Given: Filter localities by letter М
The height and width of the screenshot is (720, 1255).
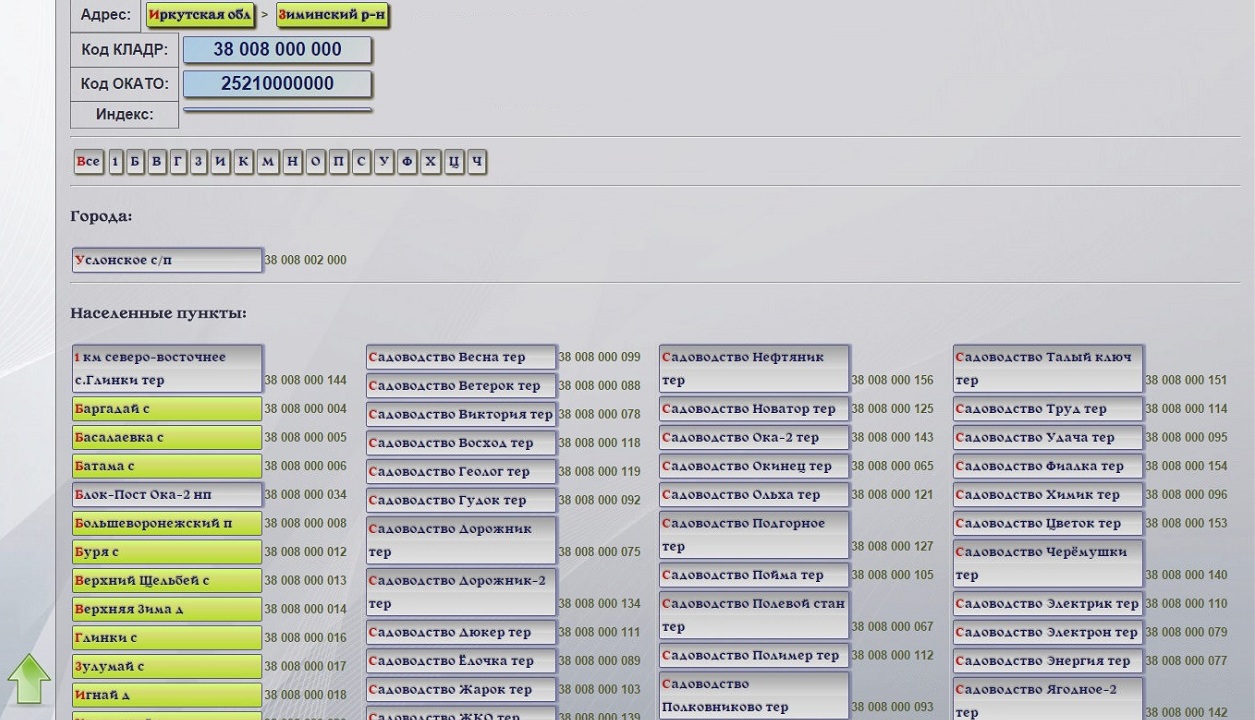Looking at the screenshot, I should 268,162.
